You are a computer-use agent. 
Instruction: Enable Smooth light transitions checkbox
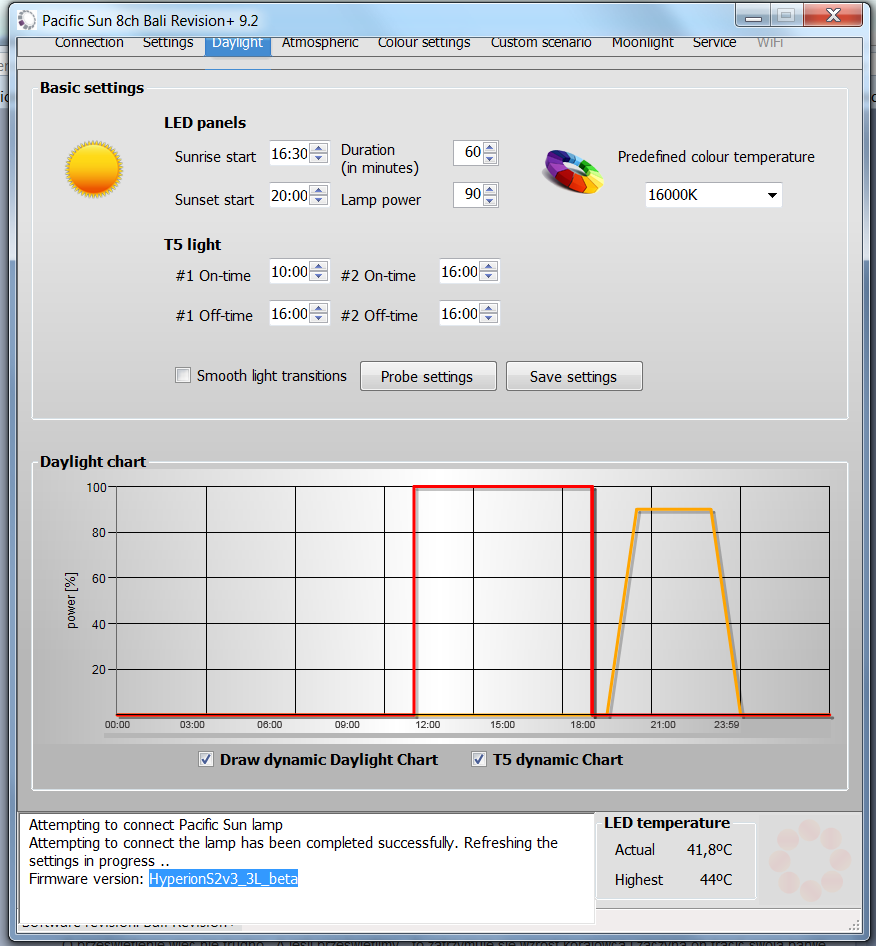pos(183,376)
